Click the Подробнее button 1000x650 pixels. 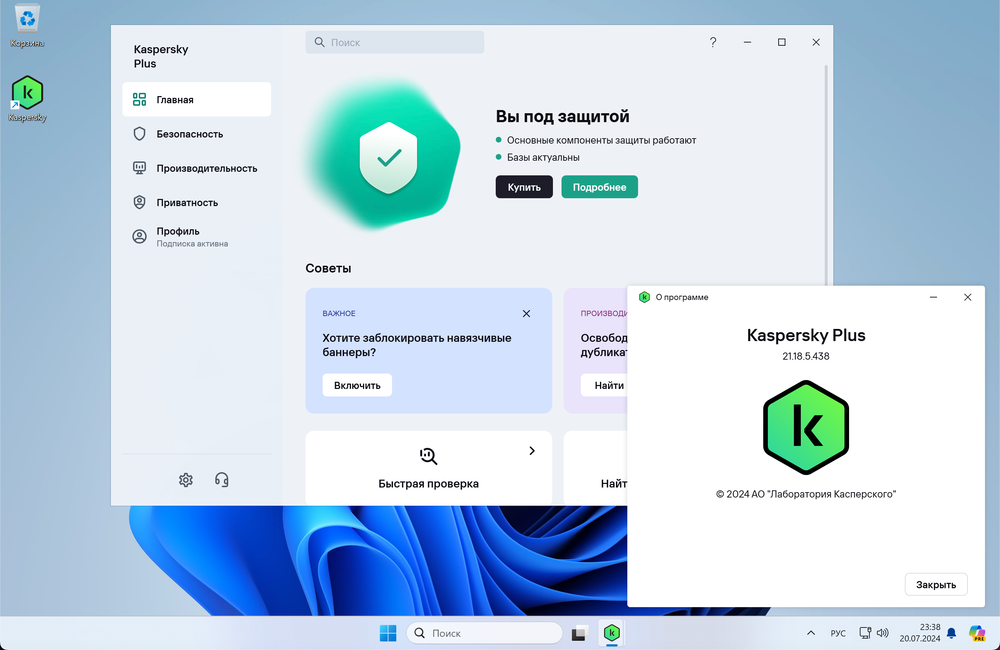coord(599,187)
